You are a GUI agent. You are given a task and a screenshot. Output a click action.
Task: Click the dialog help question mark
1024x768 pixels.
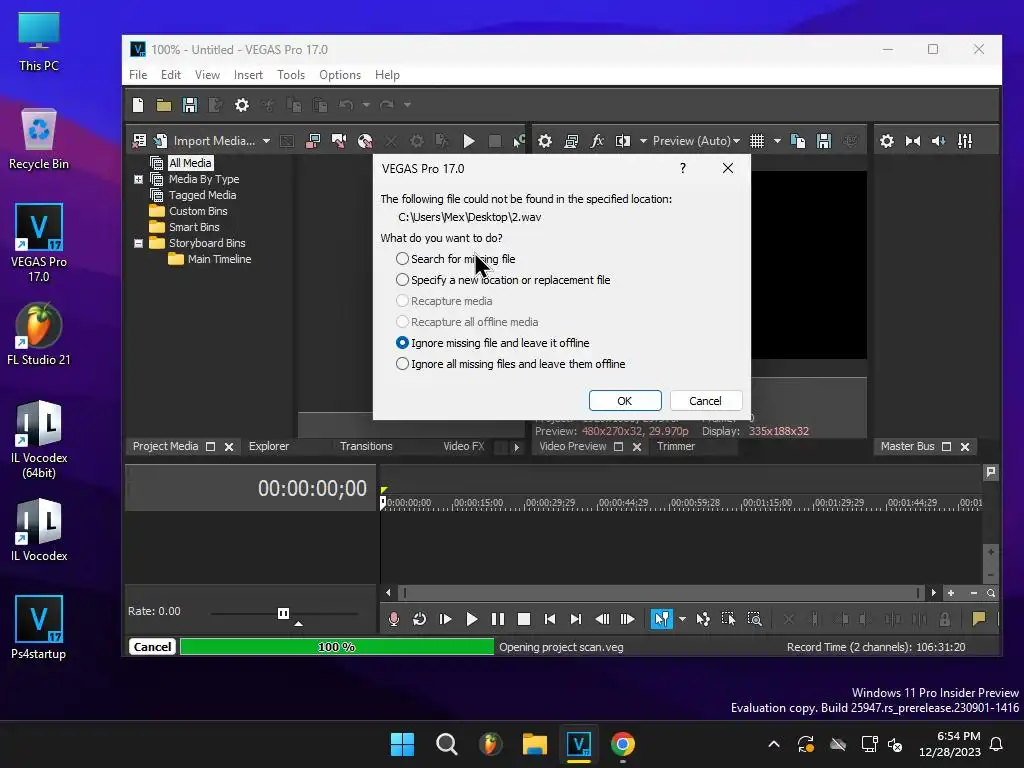click(x=682, y=168)
